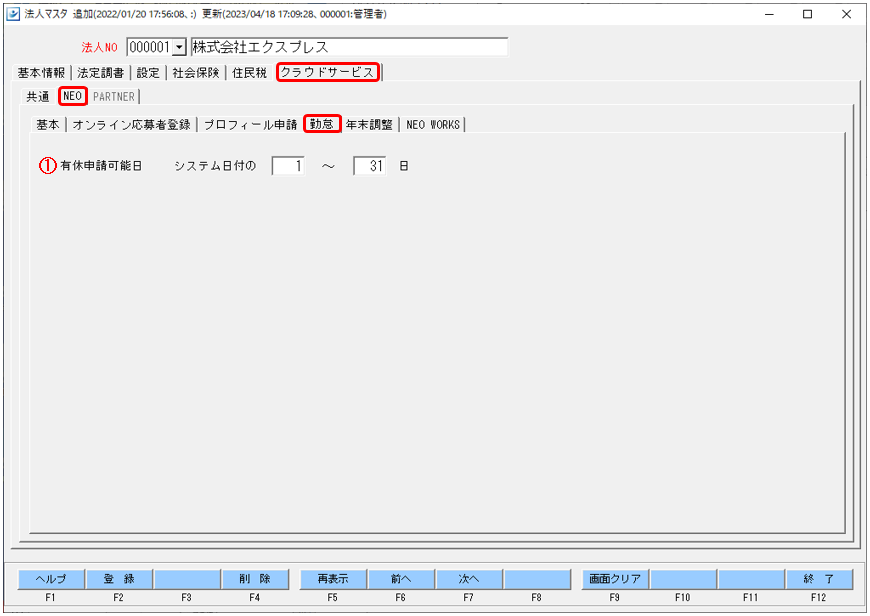This screenshot has width=870, height=616.
Task: Go to next record with 次へ
Action: [x=469, y=579]
